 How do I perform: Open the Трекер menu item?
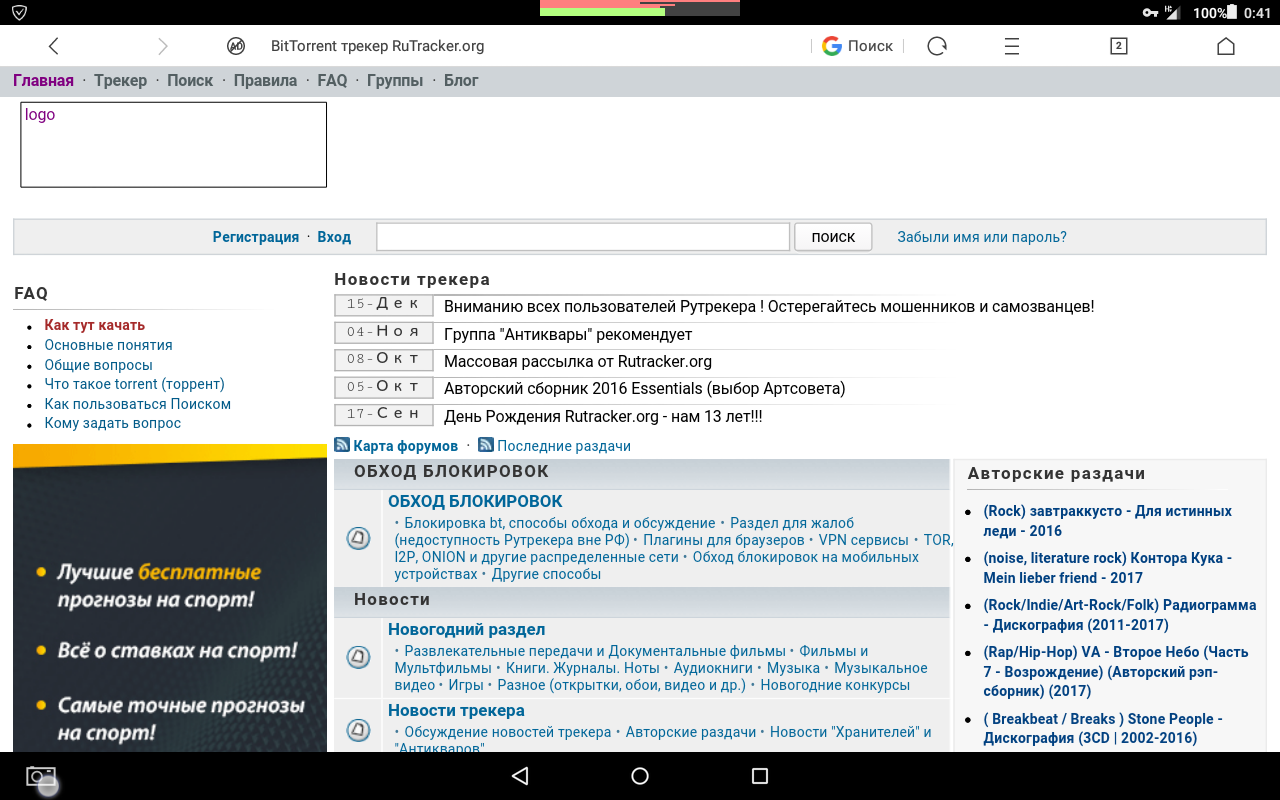121,81
